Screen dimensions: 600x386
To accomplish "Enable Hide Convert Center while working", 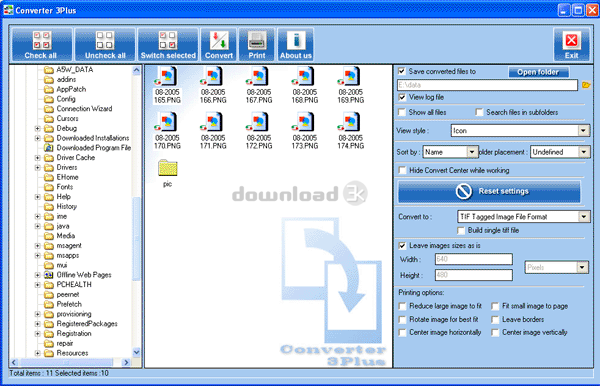I will (x=402, y=170).
